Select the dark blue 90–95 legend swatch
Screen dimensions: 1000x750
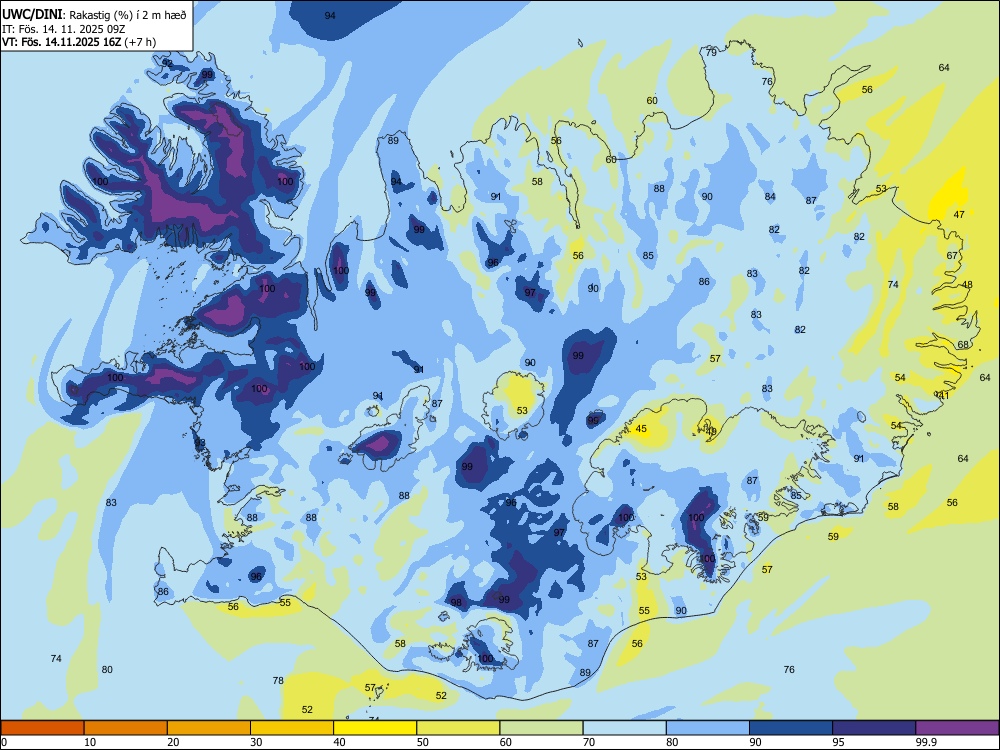(x=791, y=728)
